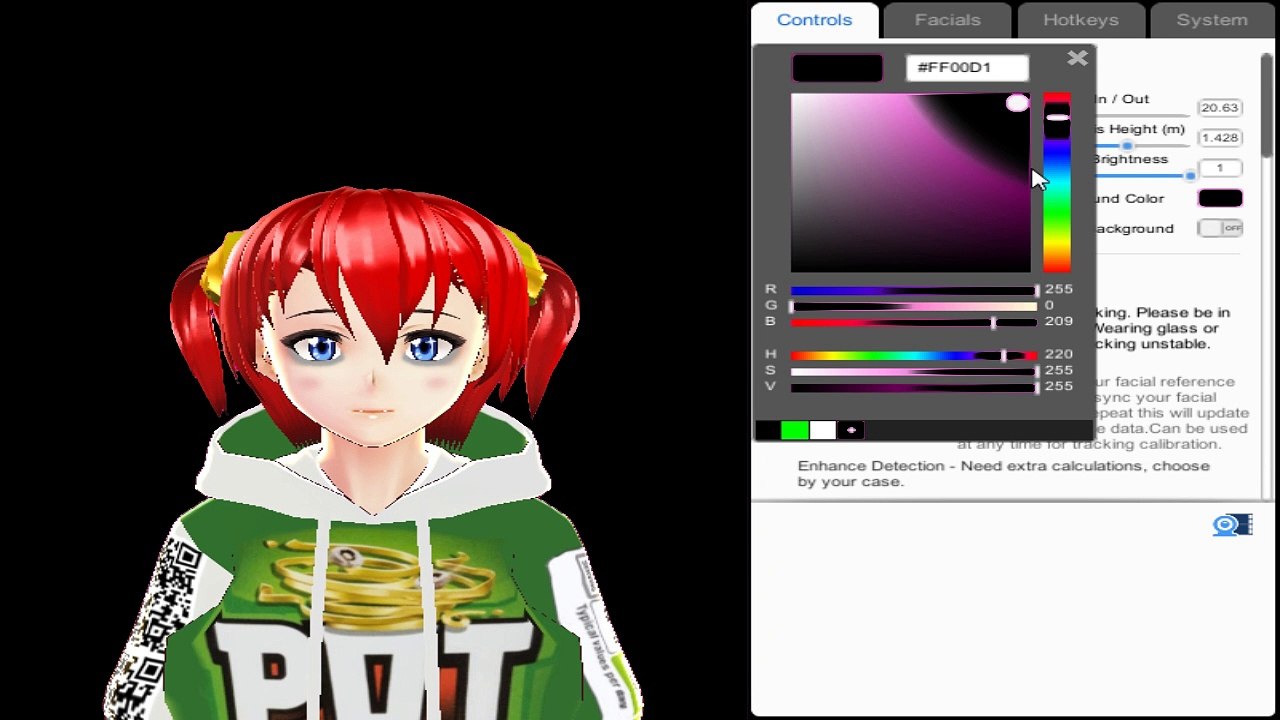
Task: Click the vertical rainbow hue bar
Action: click(1056, 182)
